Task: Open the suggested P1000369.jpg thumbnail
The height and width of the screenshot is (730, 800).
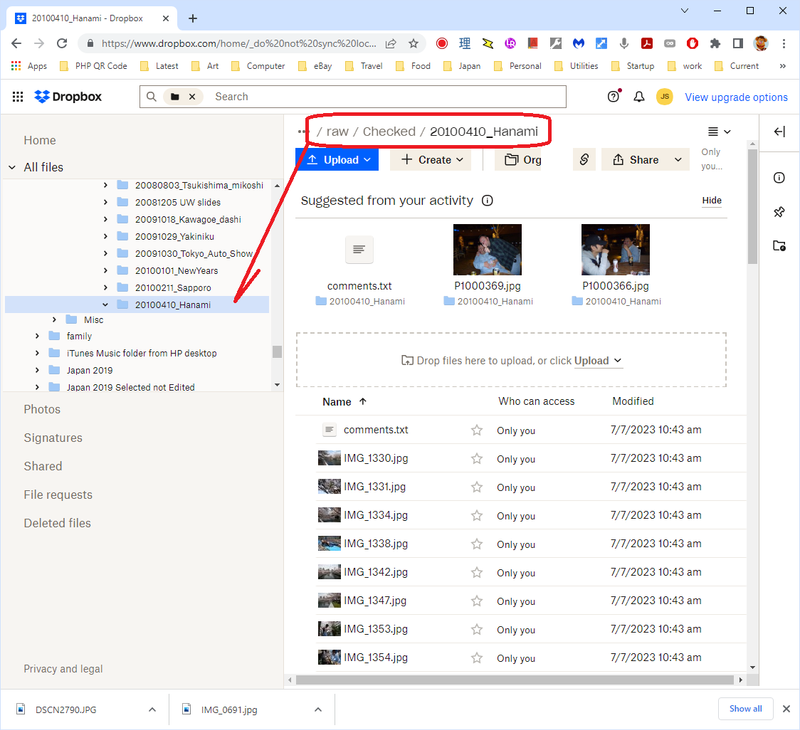Action: [487, 250]
